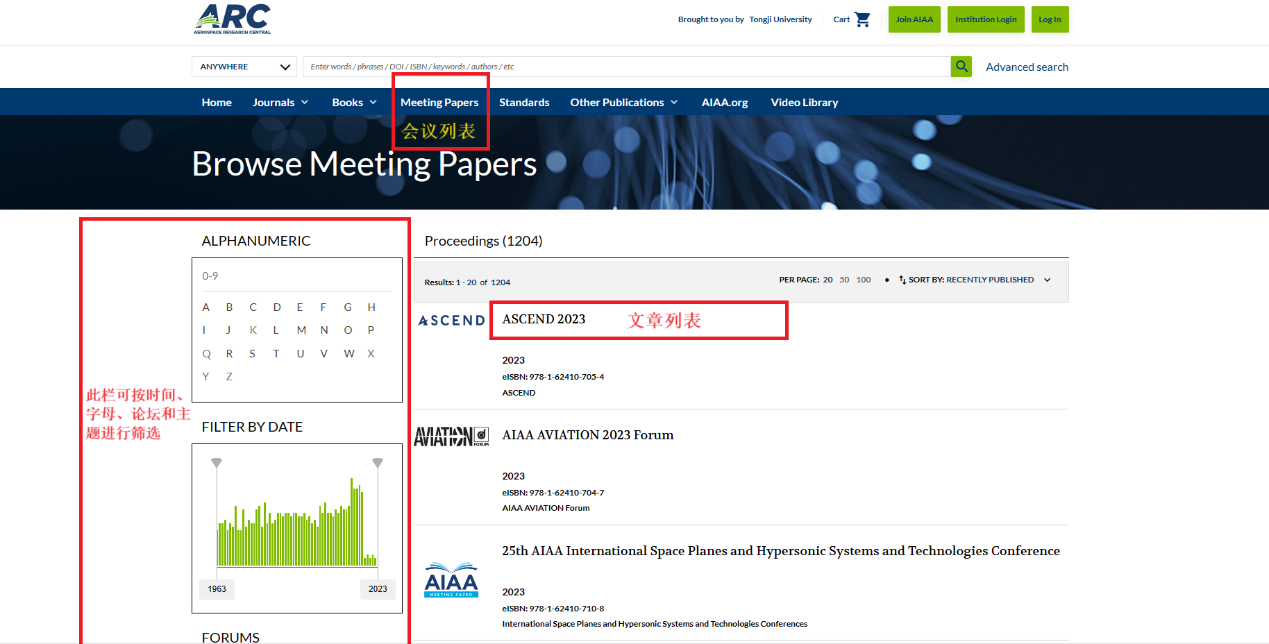Click the Tongji University institution text
The height and width of the screenshot is (644, 1269).
click(781, 19)
